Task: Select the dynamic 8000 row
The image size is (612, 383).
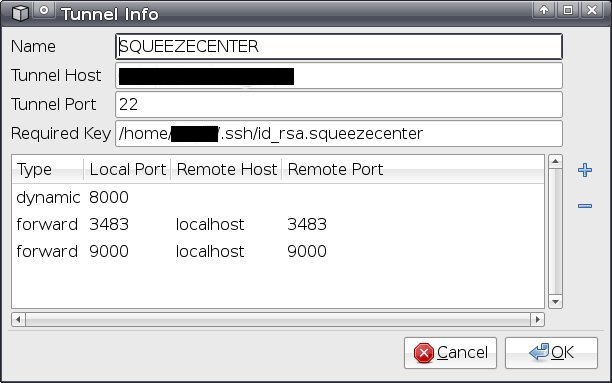Action: [278, 198]
